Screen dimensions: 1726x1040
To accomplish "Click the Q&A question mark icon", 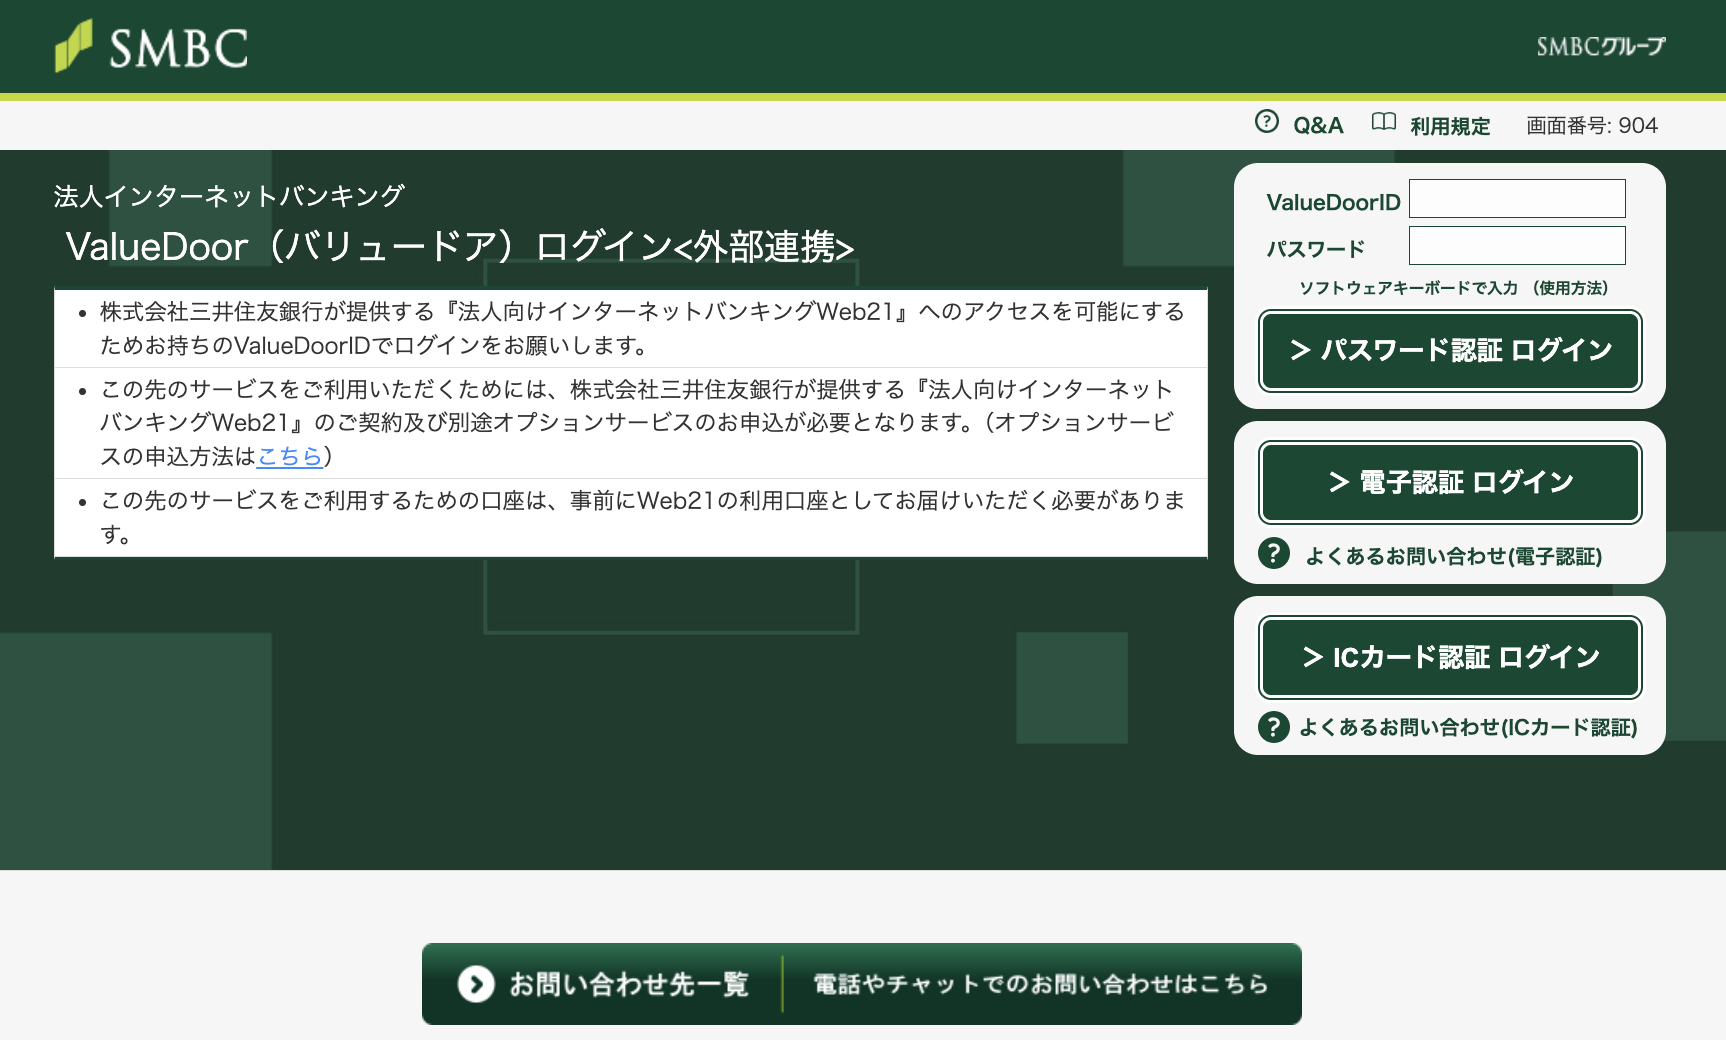I will [1266, 122].
